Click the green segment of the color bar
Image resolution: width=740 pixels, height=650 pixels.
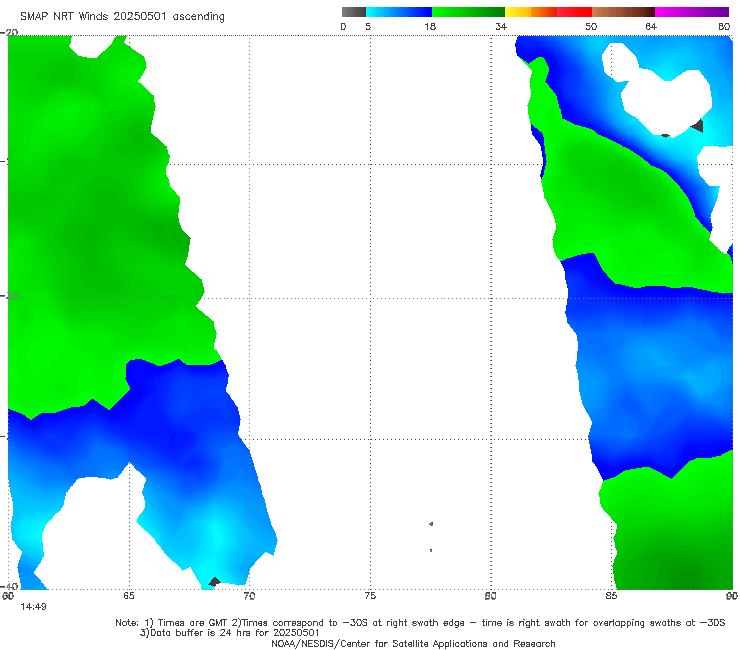(x=468, y=12)
